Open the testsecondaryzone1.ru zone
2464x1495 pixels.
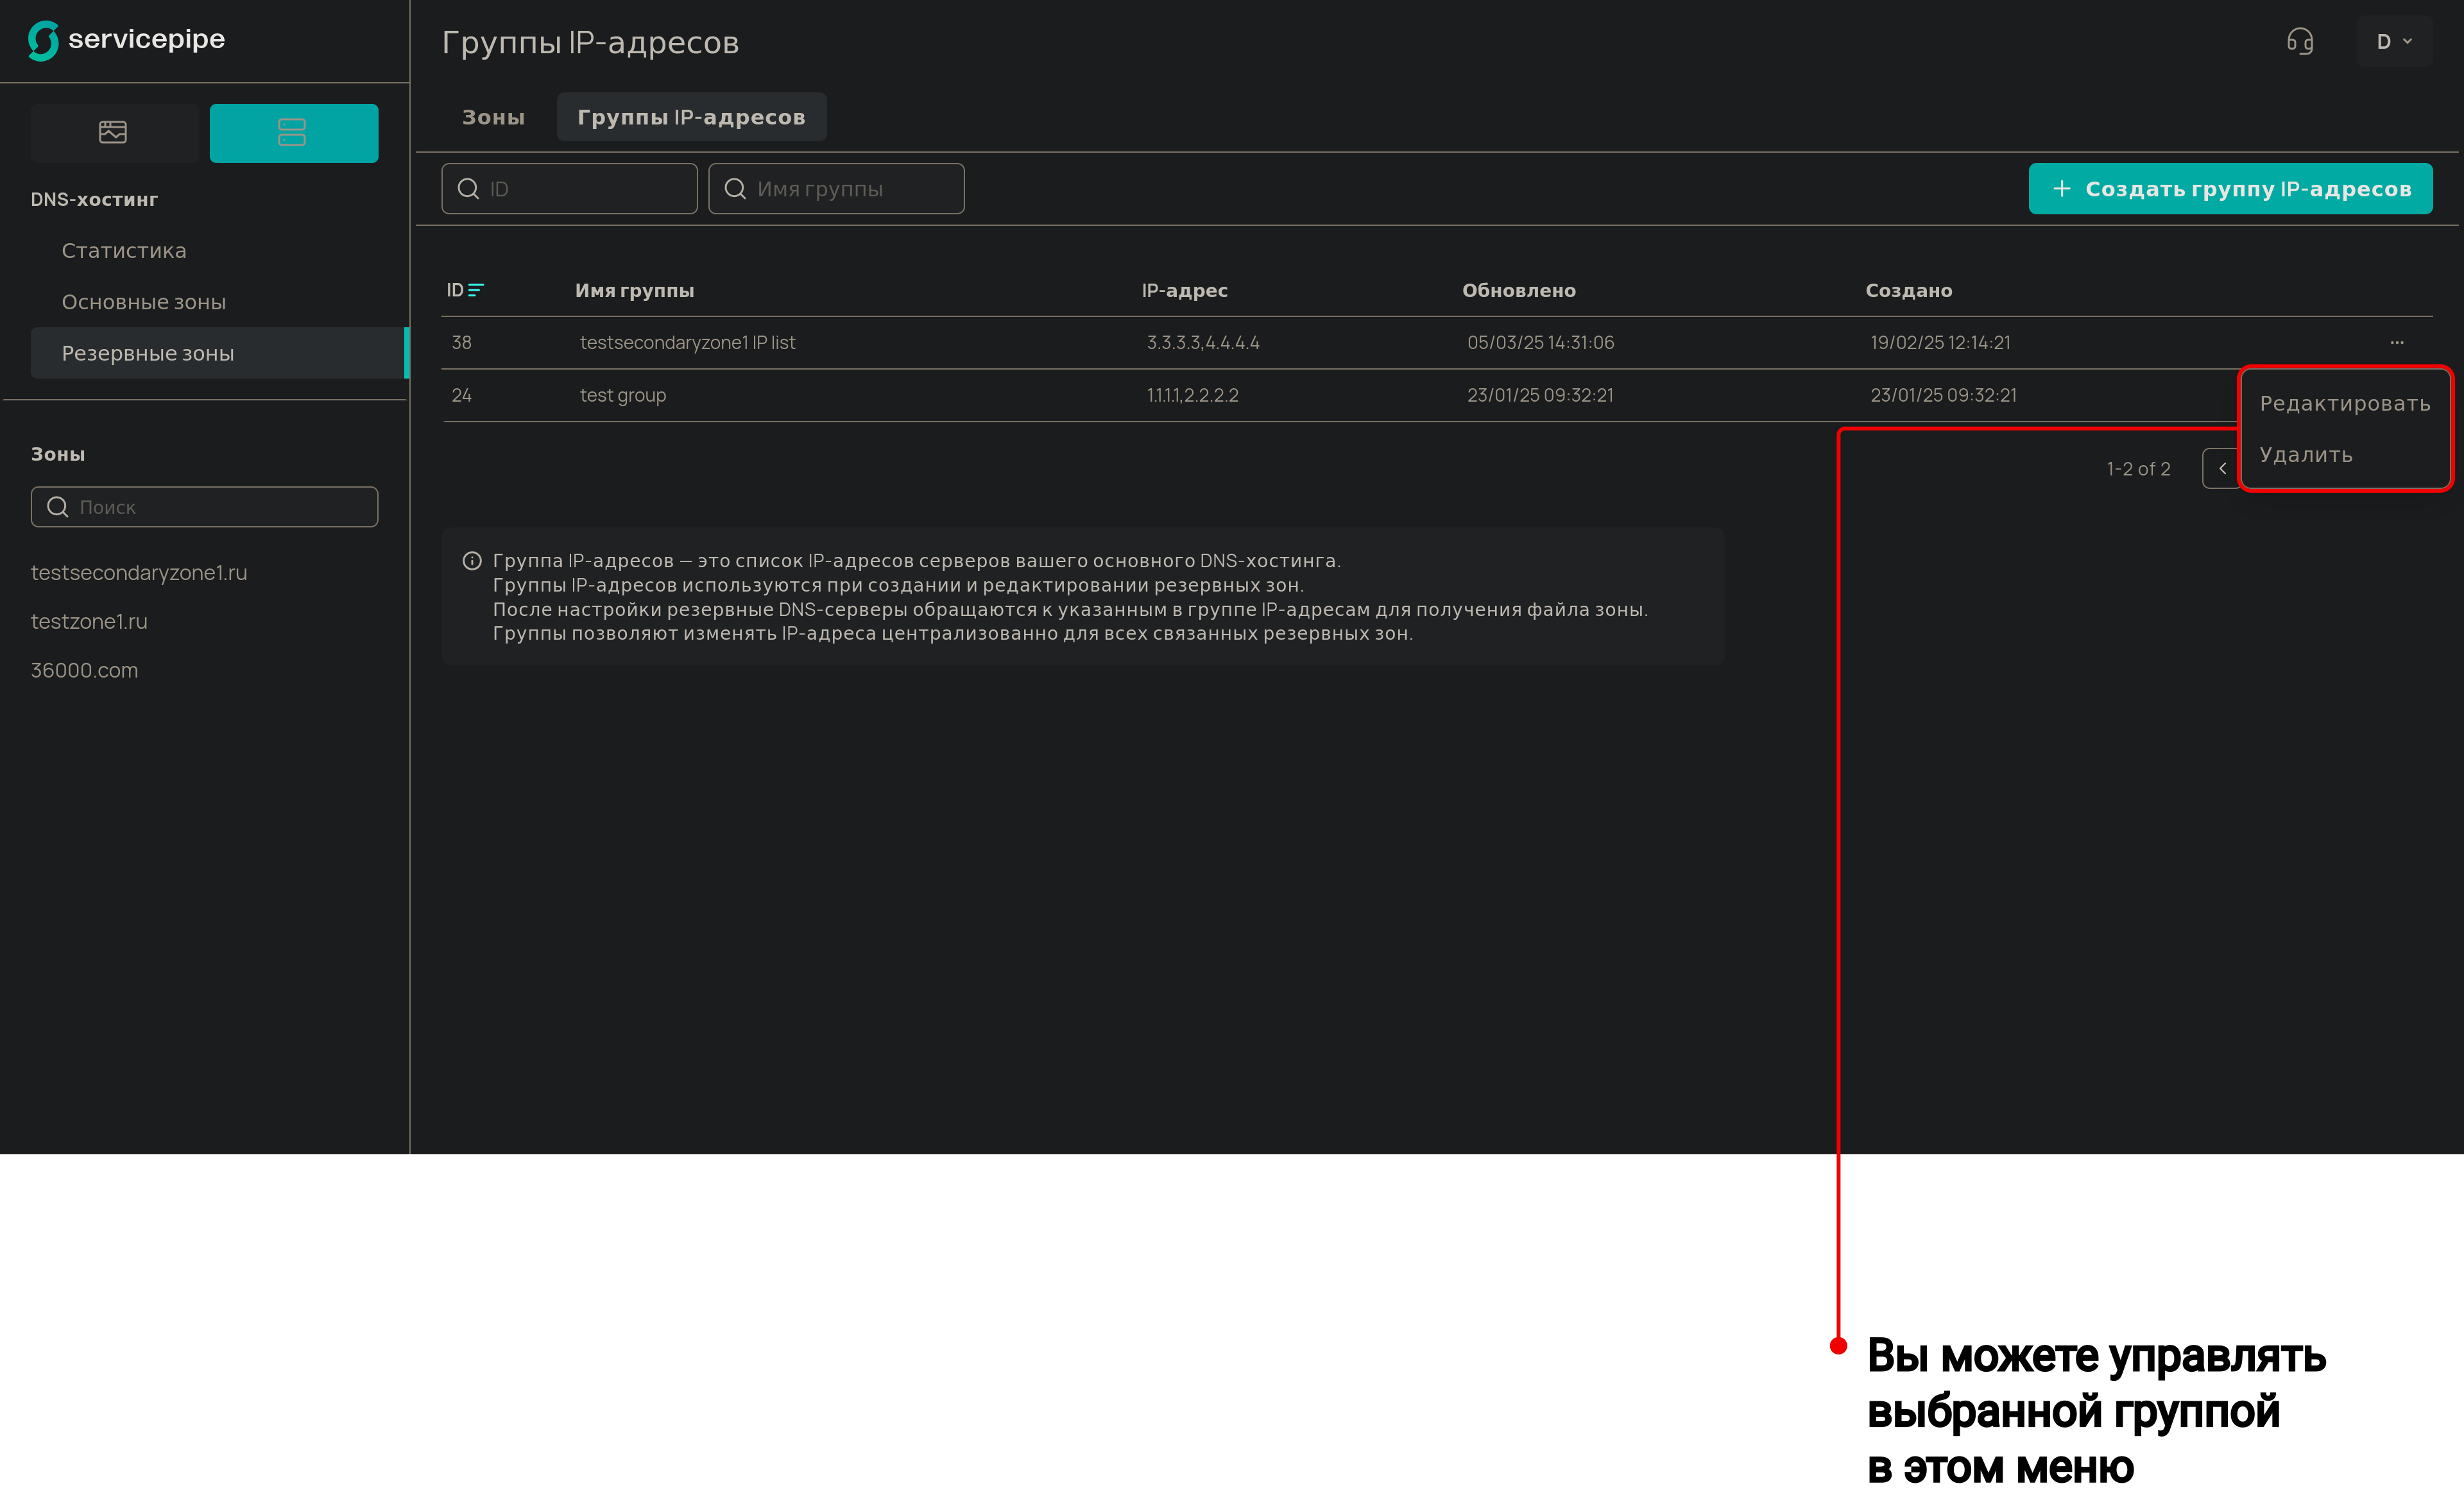139,573
